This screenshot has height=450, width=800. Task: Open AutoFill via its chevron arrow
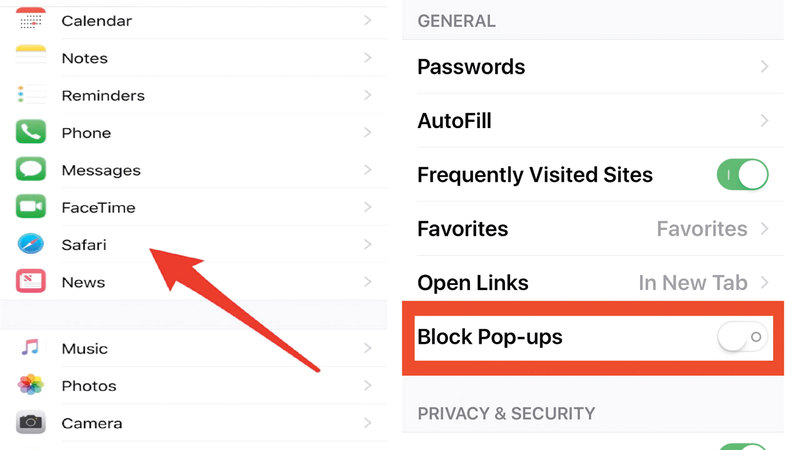coord(764,121)
